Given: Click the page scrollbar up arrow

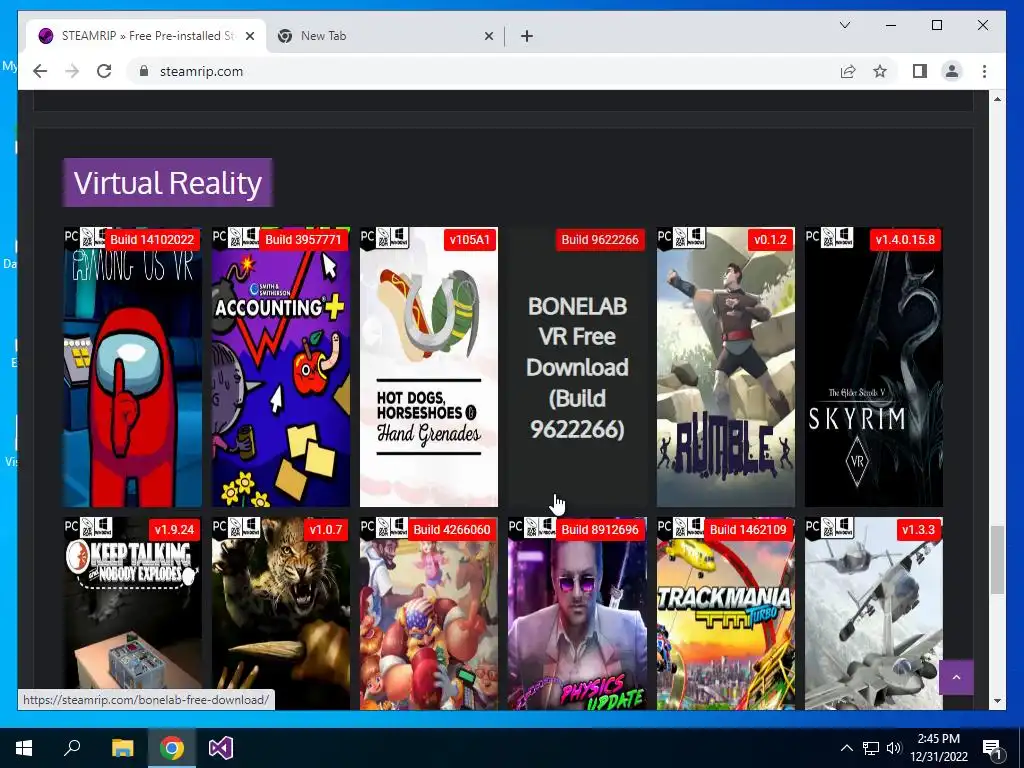Looking at the screenshot, I should 997,99.
